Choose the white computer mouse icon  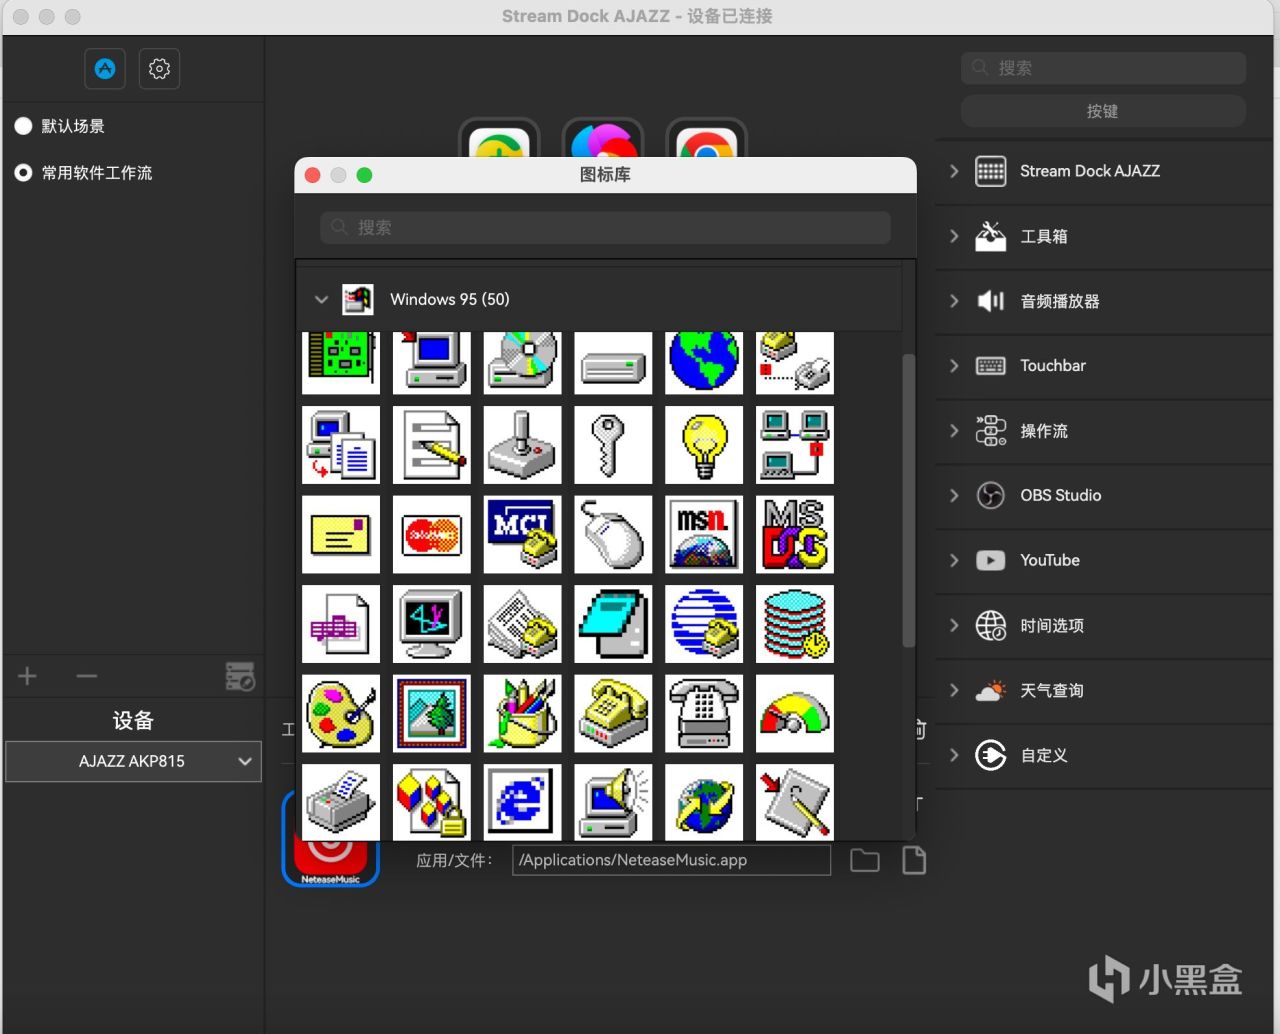coord(613,535)
